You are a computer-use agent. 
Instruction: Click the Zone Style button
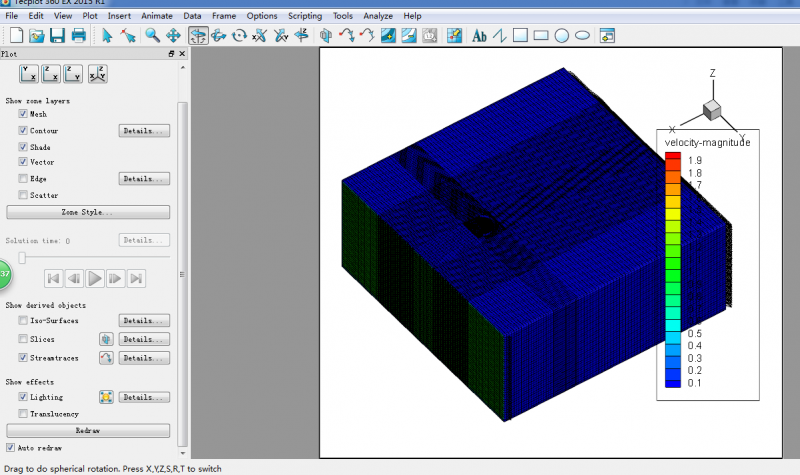(88, 212)
